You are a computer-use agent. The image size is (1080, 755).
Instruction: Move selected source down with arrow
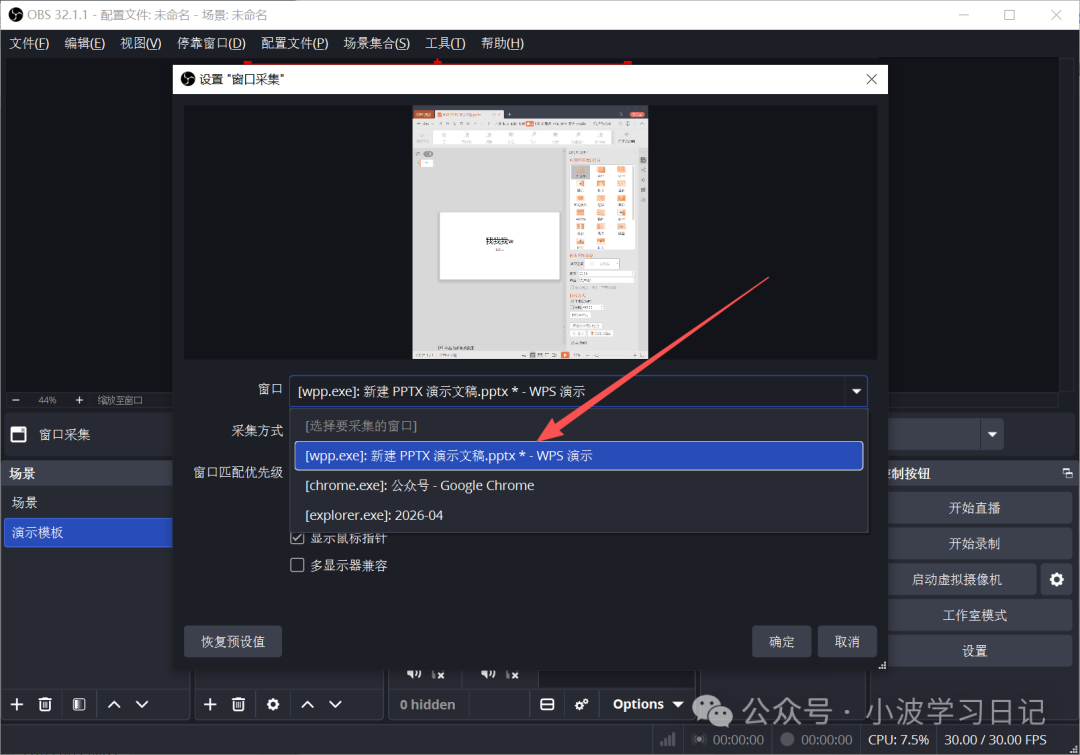click(336, 704)
